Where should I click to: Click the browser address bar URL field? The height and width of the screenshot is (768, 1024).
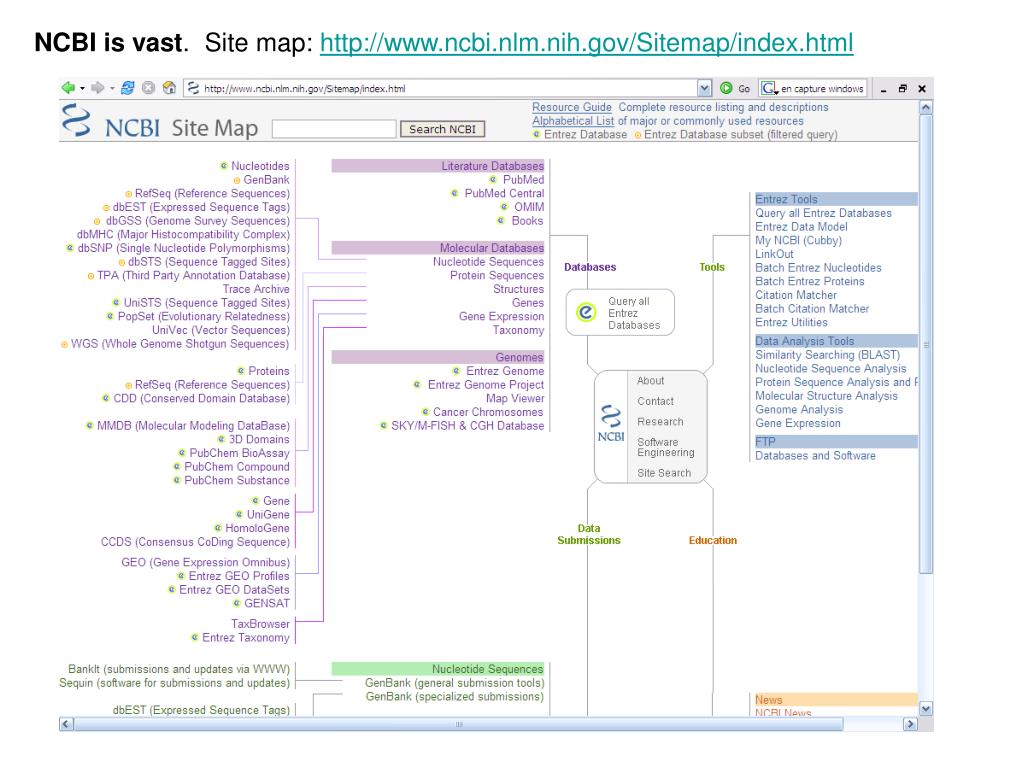click(x=449, y=88)
